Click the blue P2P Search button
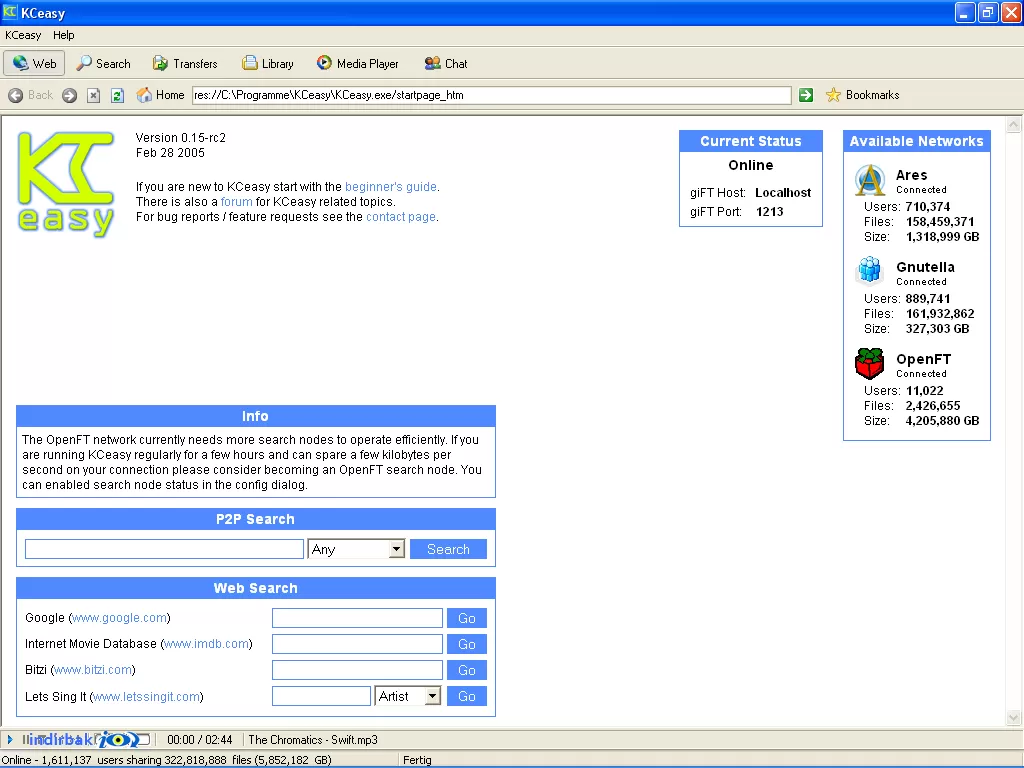This screenshot has height=768, width=1024. click(448, 549)
